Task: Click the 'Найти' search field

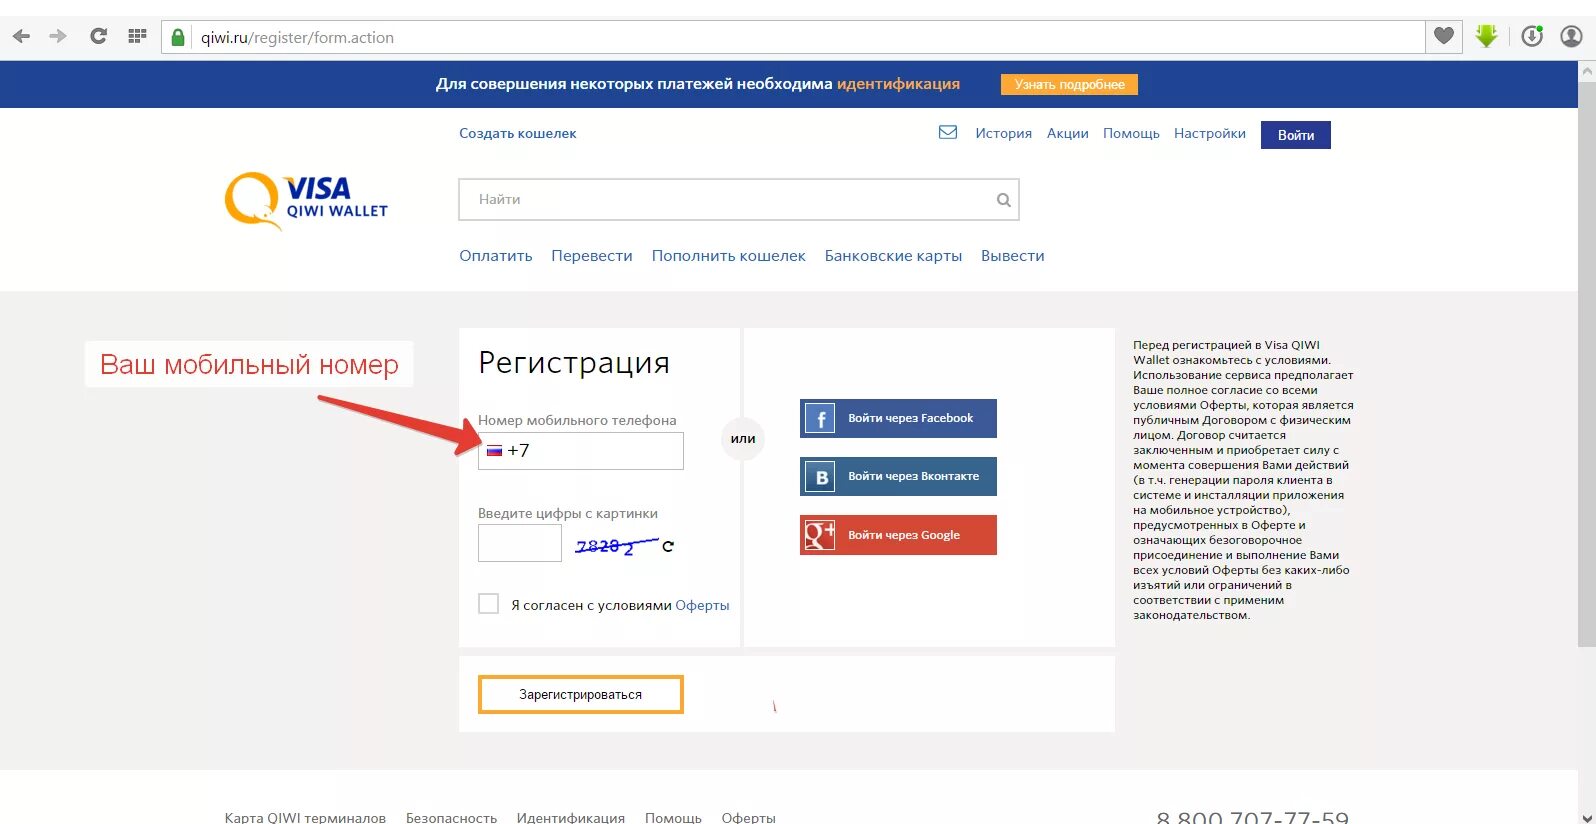Action: click(x=738, y=200)
